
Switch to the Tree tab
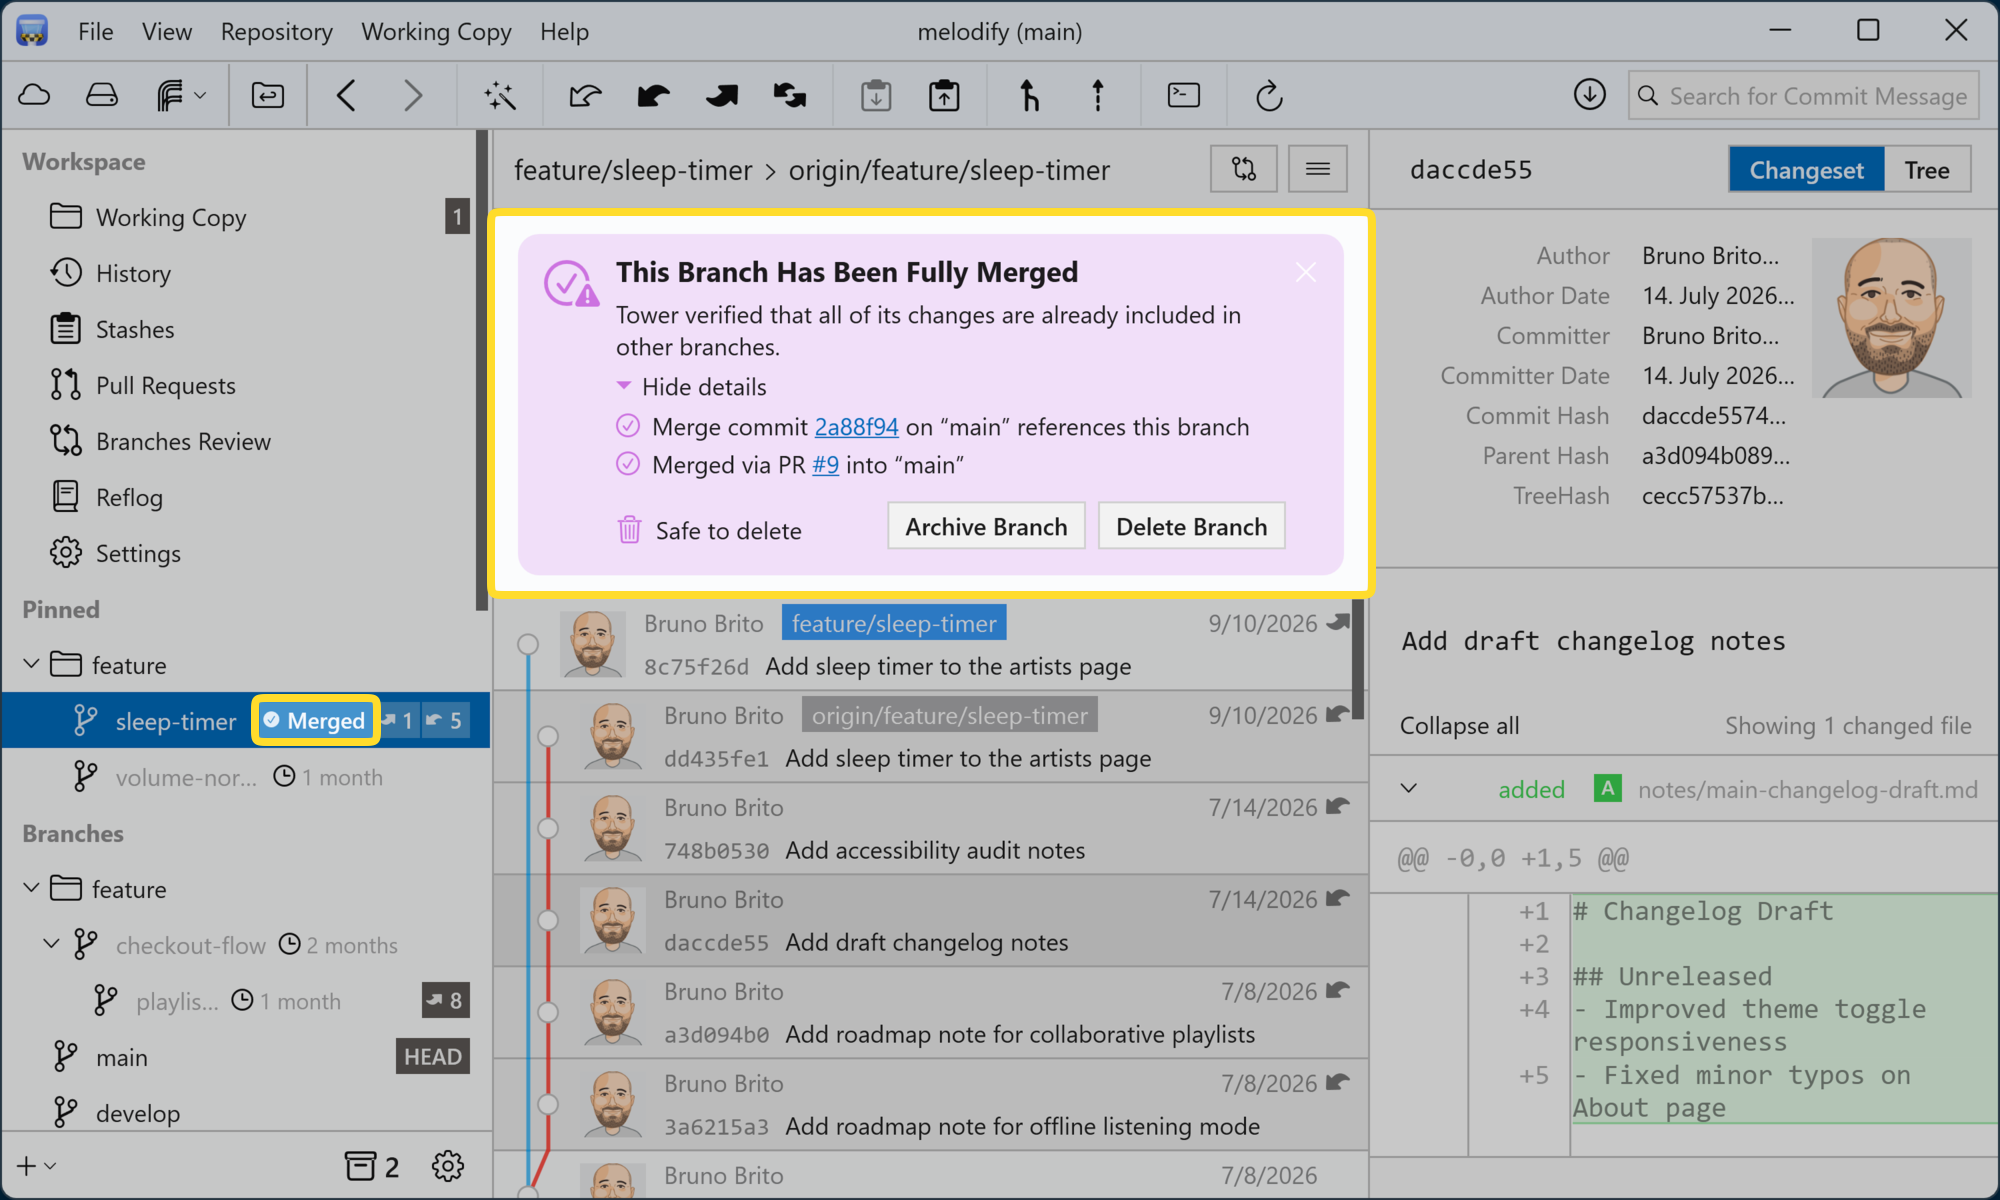point(1927,169)
